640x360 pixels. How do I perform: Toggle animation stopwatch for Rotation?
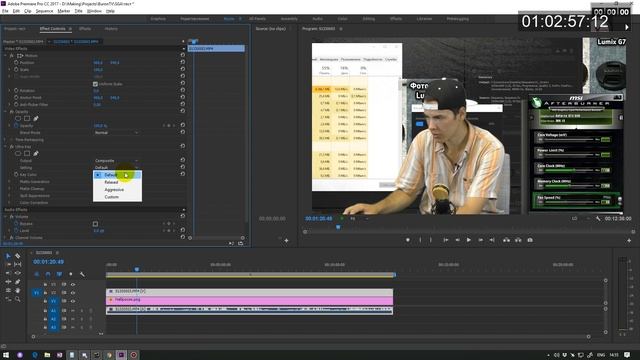coord(16,91)
